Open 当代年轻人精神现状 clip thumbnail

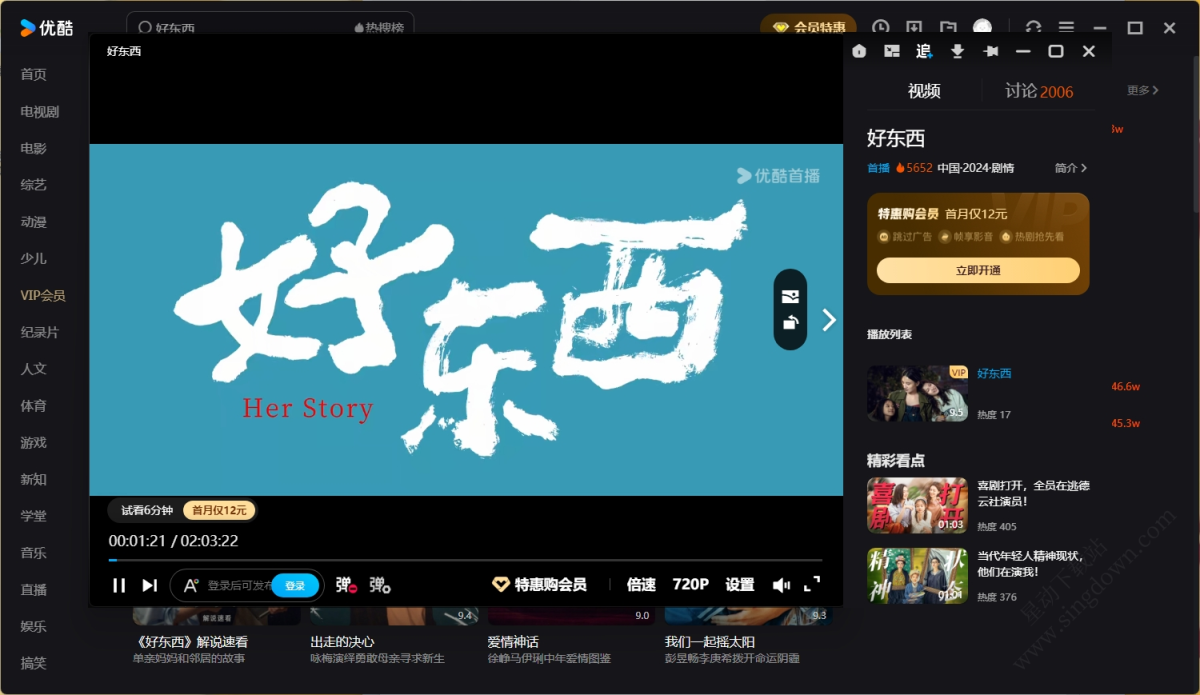click(917, 575)
